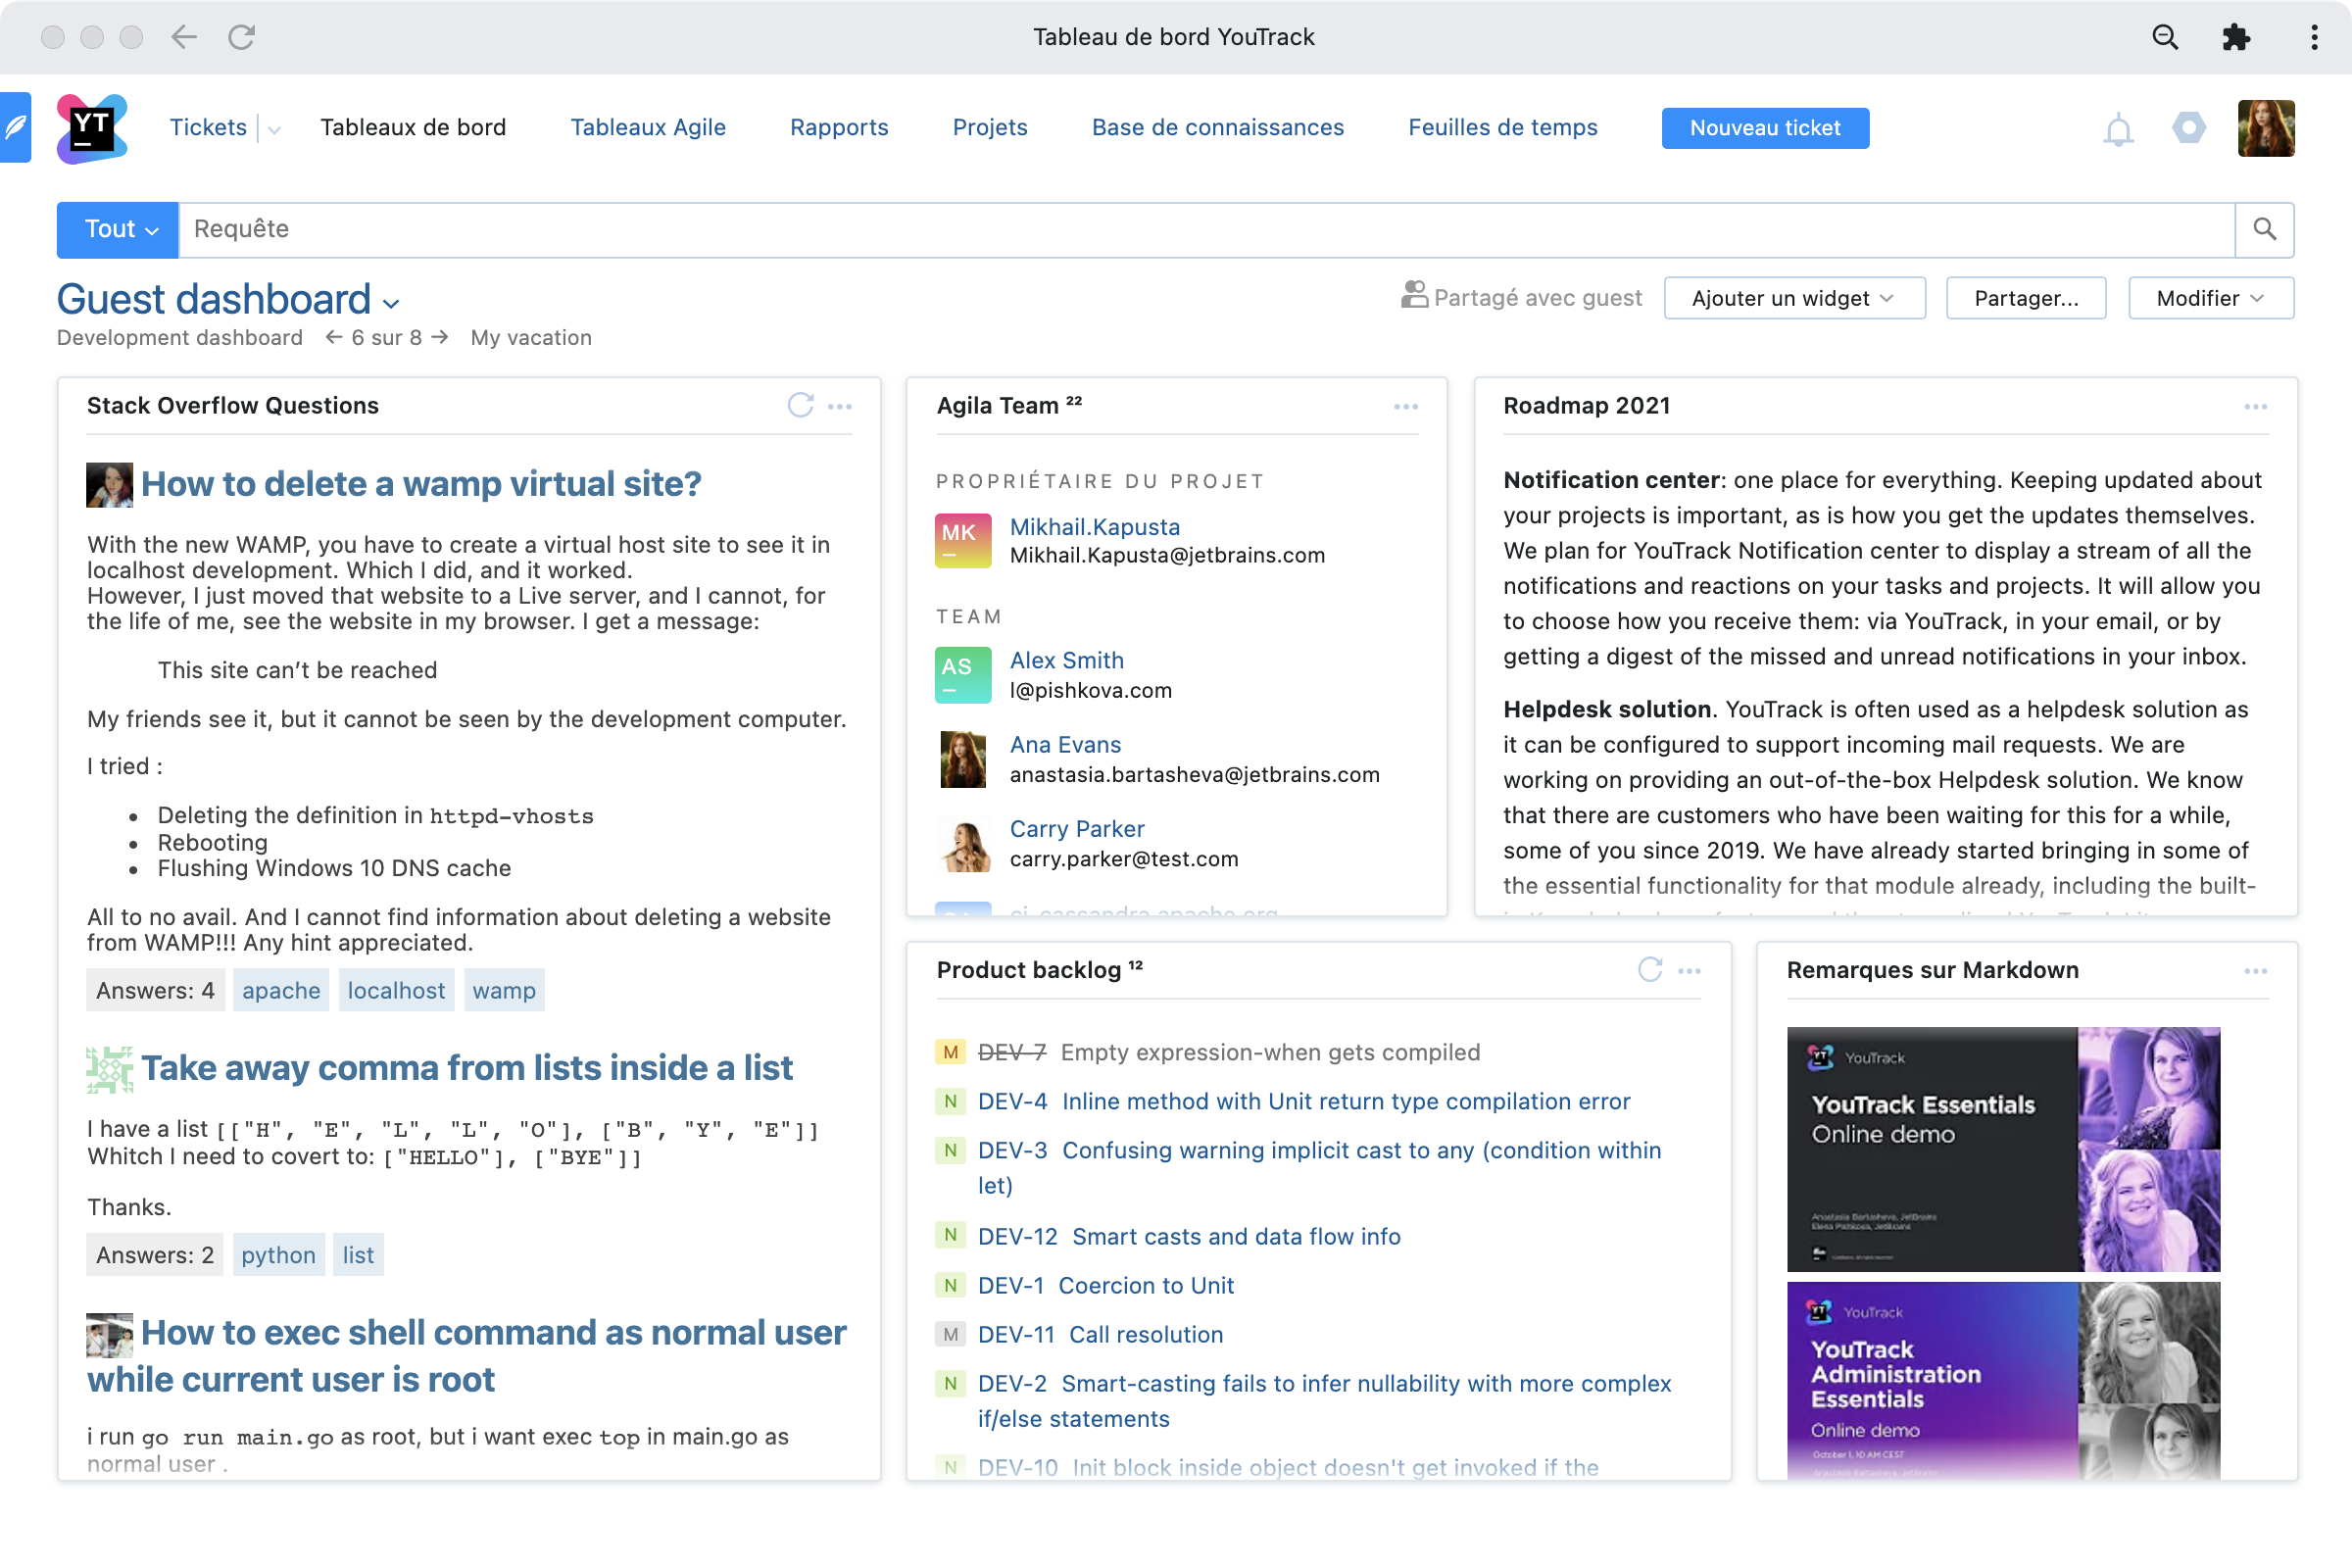Open Stack Overflow Questions widget options menu
This screenshot has width=2352, height=1568.
pyautogui.click(x=840, y=406)
